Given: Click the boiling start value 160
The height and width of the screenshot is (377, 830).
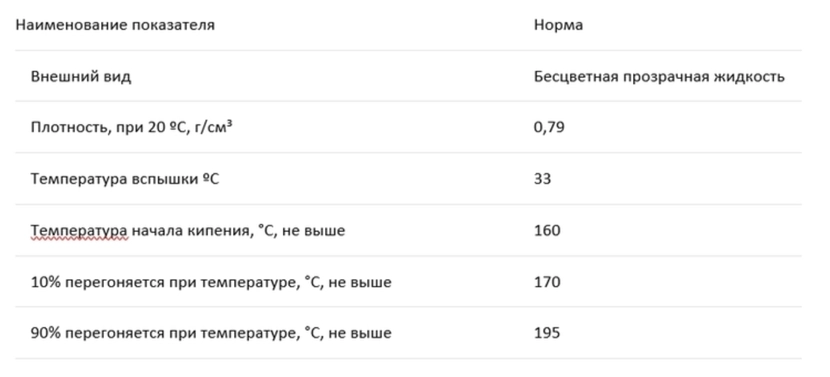Looking at the screenshot, I should [x=547, y=231].
